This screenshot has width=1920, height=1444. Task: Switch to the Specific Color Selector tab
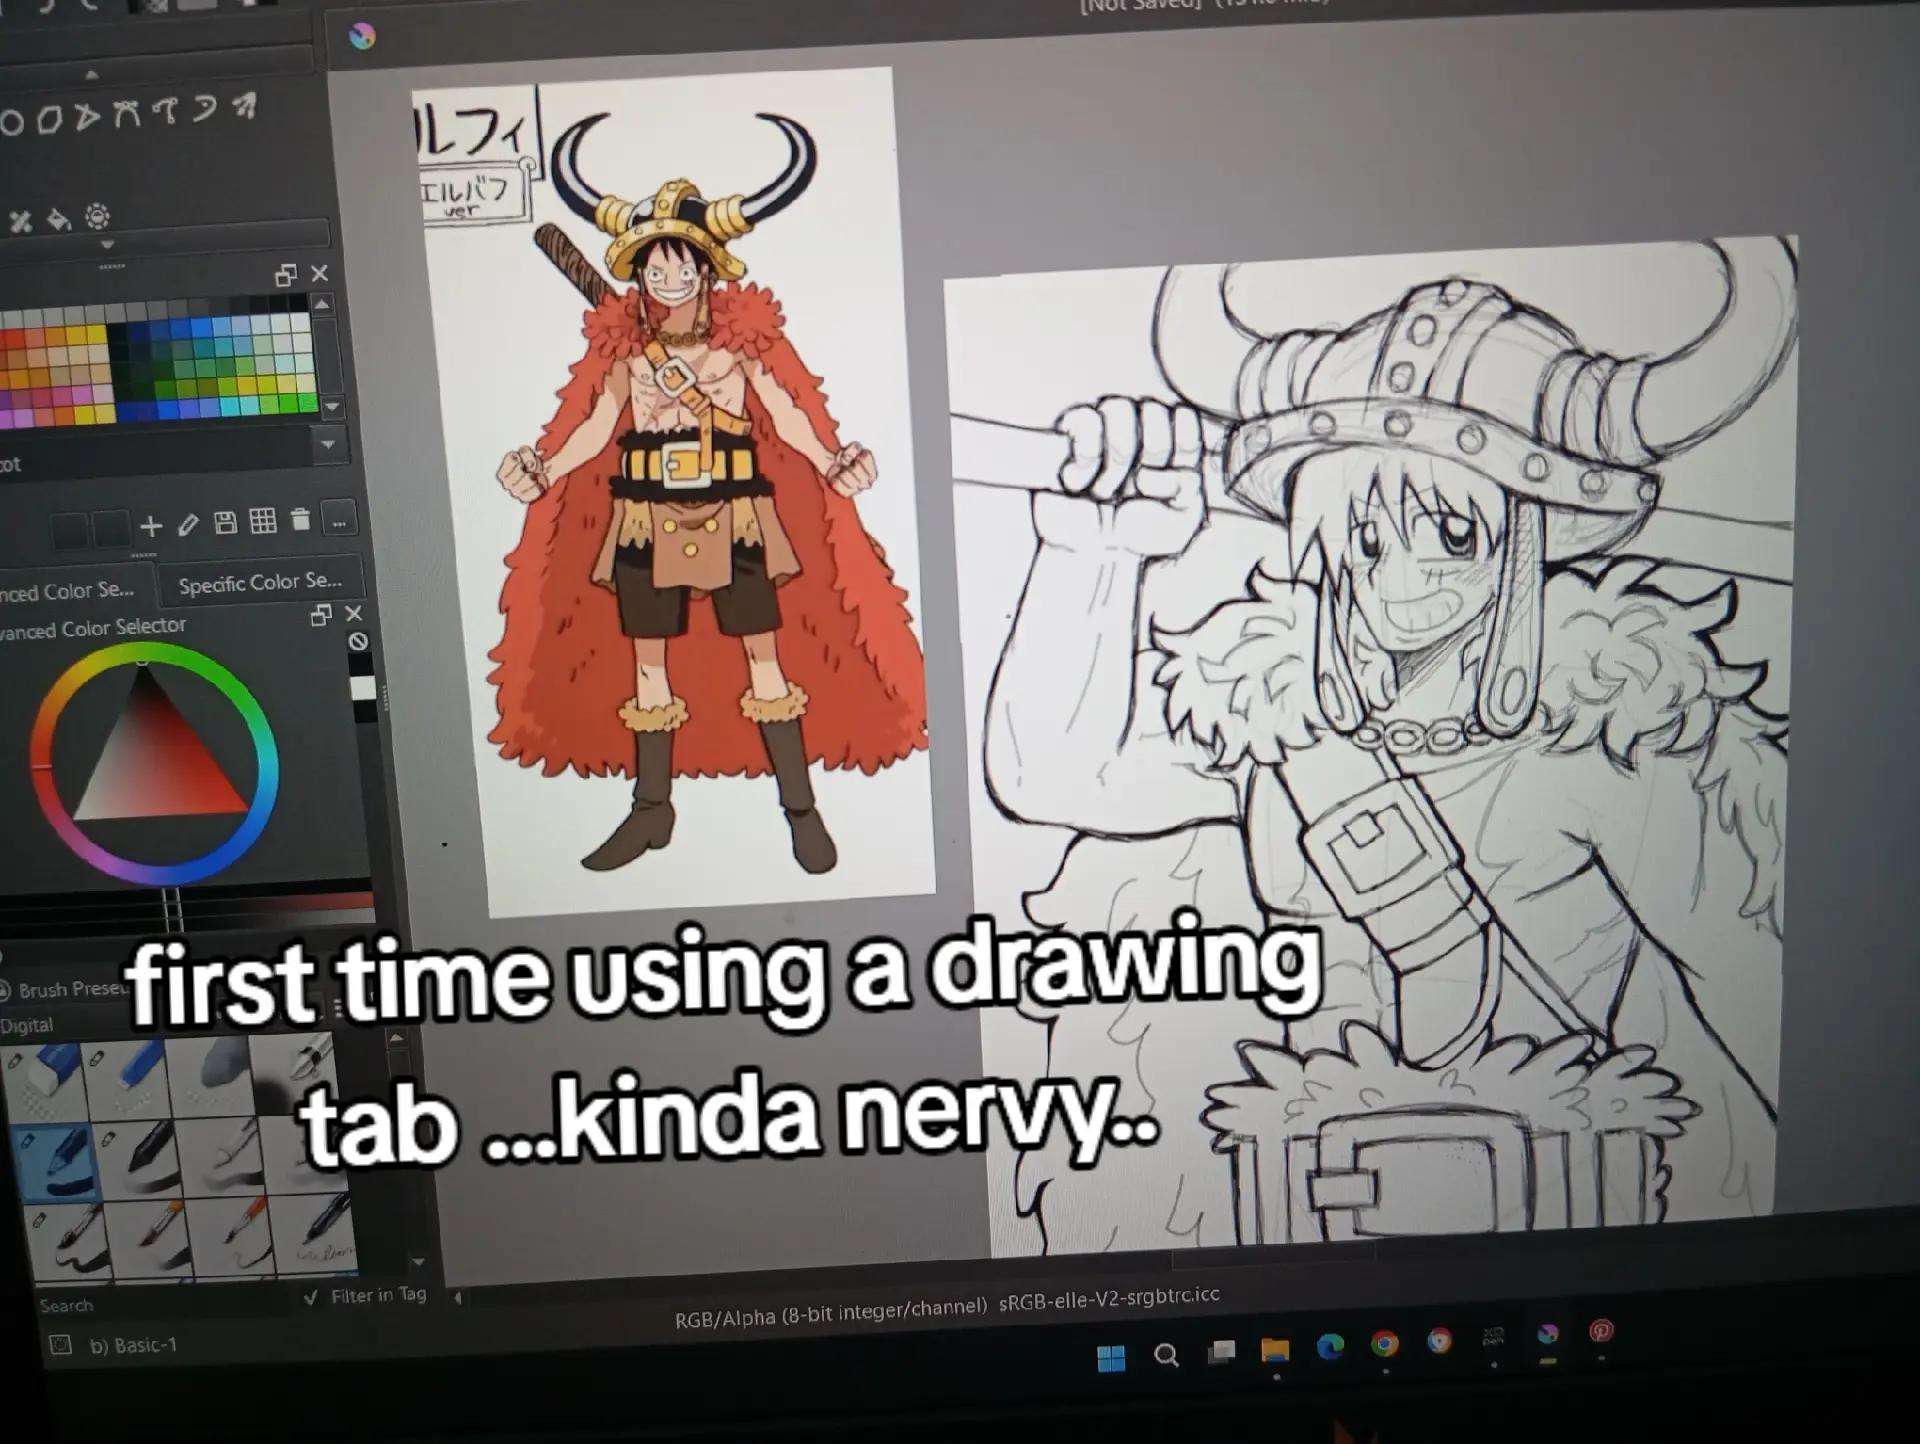coord(260,582)
